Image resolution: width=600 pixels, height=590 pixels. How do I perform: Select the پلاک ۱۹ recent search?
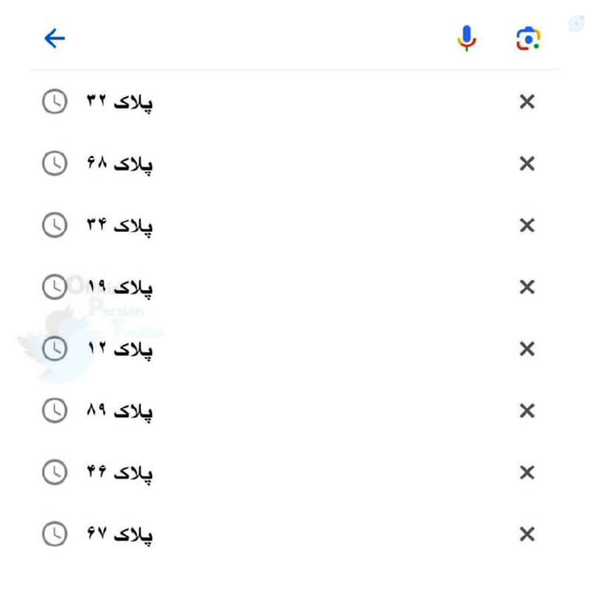(x=119, y=288)
